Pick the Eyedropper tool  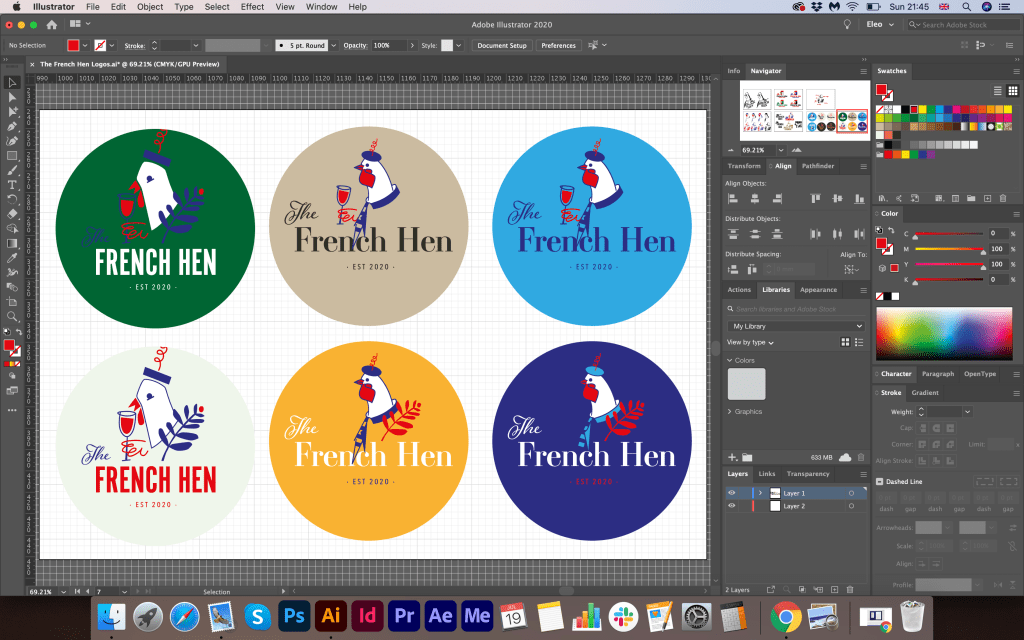[12, 257]
